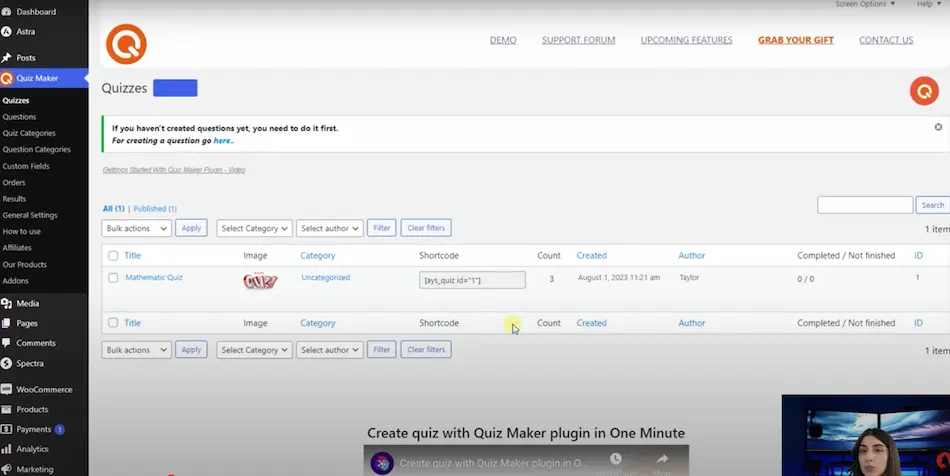This screenshot has width=950, height=476.
Task: Click the top Apply button
Action: 191,228
